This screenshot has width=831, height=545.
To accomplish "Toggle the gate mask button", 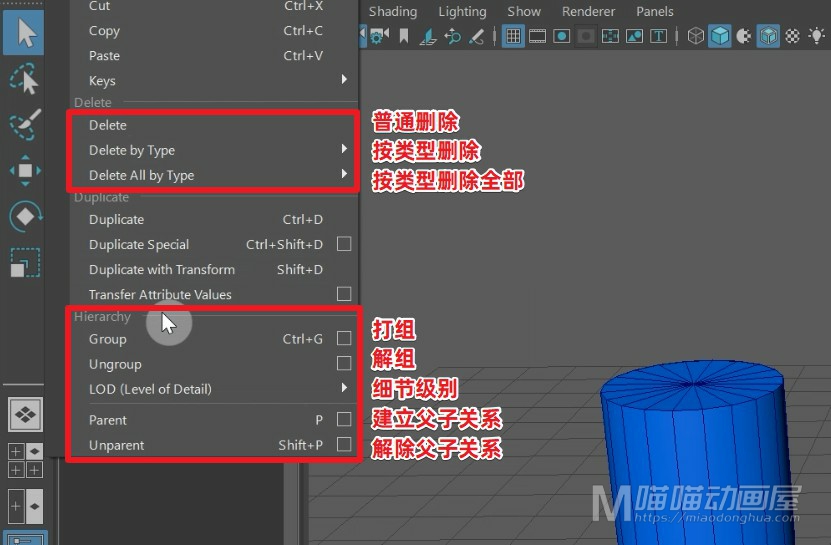I will [x=586, y=36].
